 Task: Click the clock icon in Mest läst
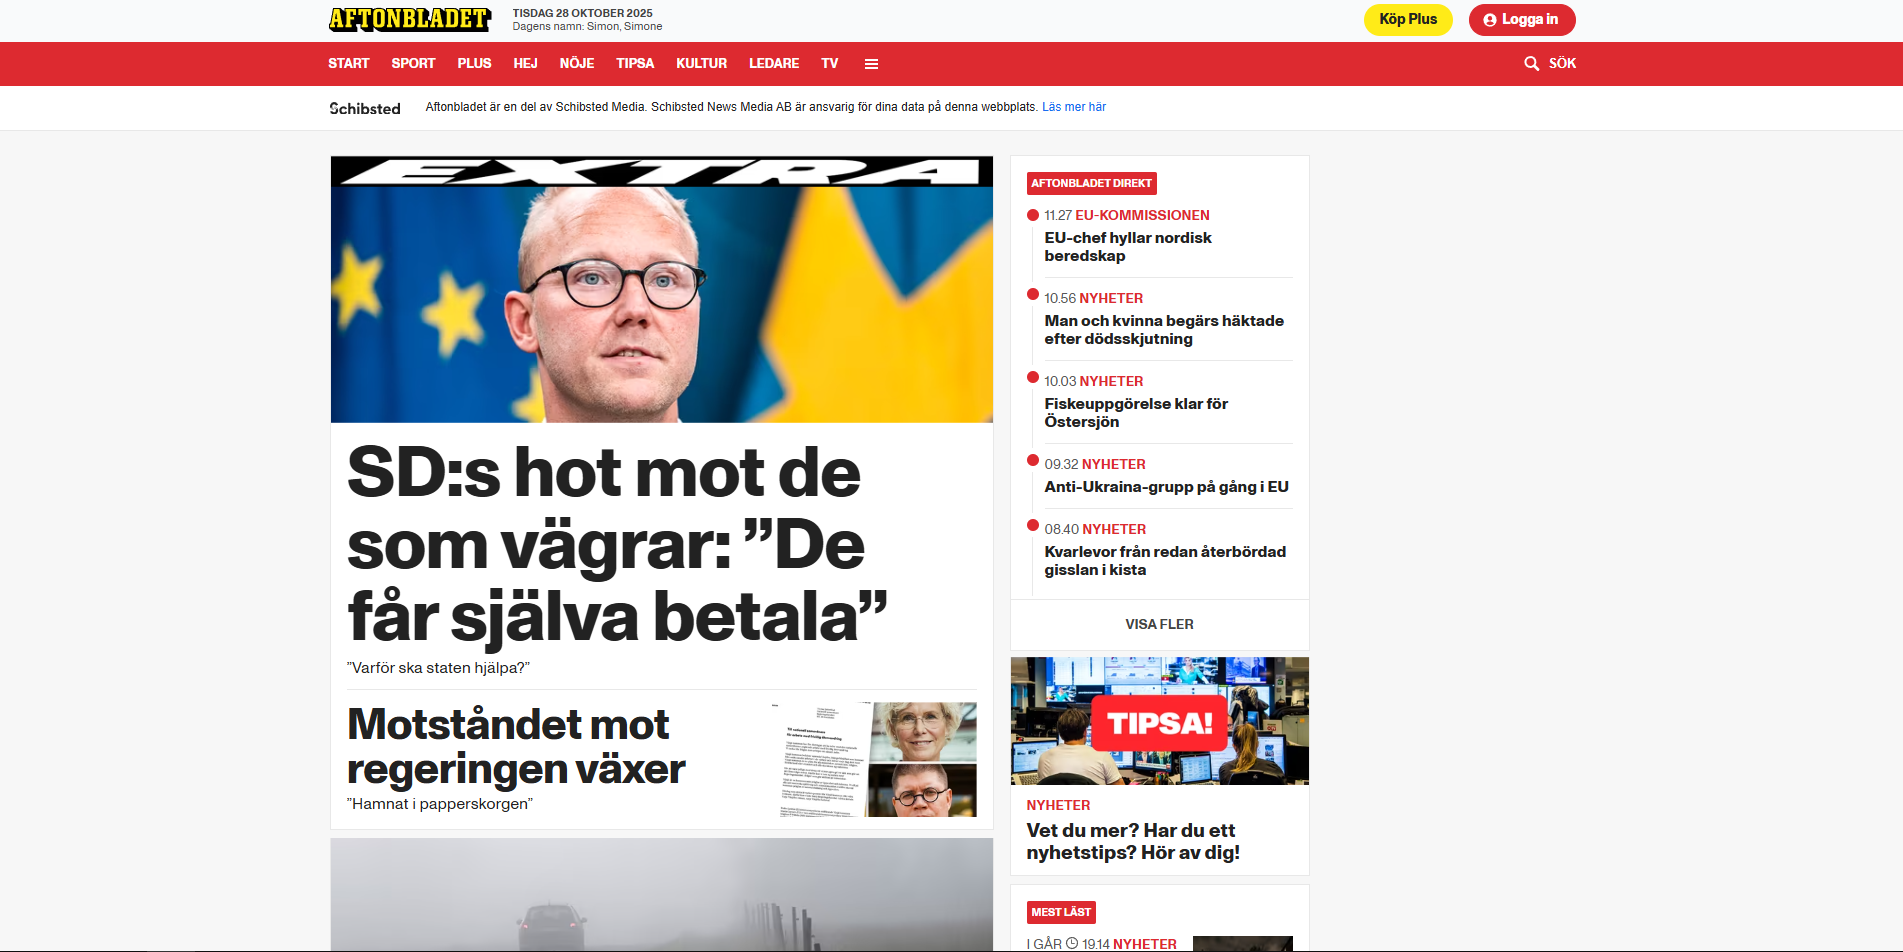[1072, 943]
